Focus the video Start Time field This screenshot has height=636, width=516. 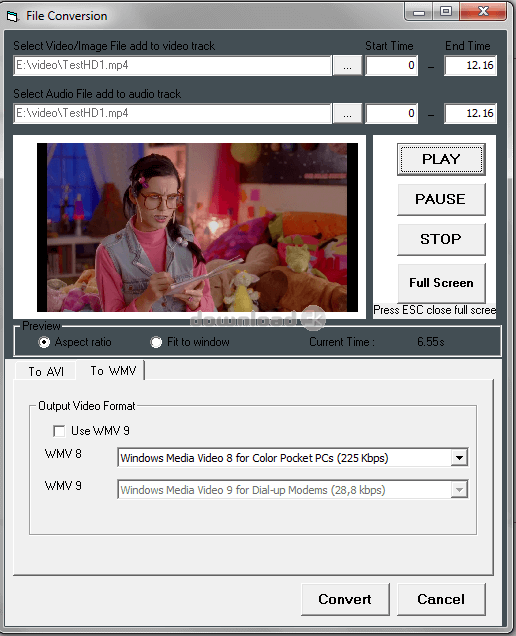pos(391,65)
